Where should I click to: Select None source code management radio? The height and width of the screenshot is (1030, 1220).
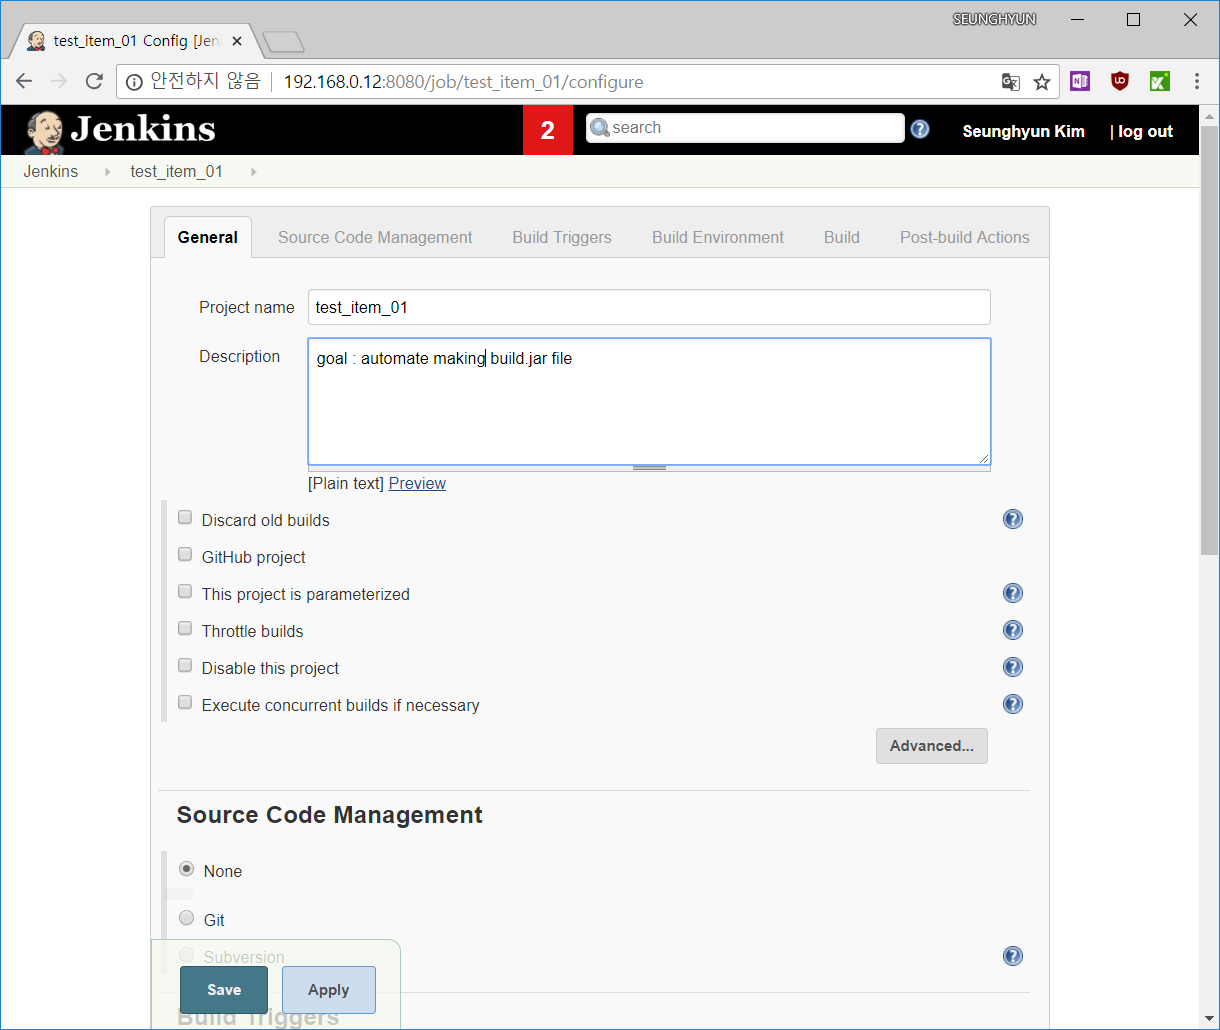point(186,870)
